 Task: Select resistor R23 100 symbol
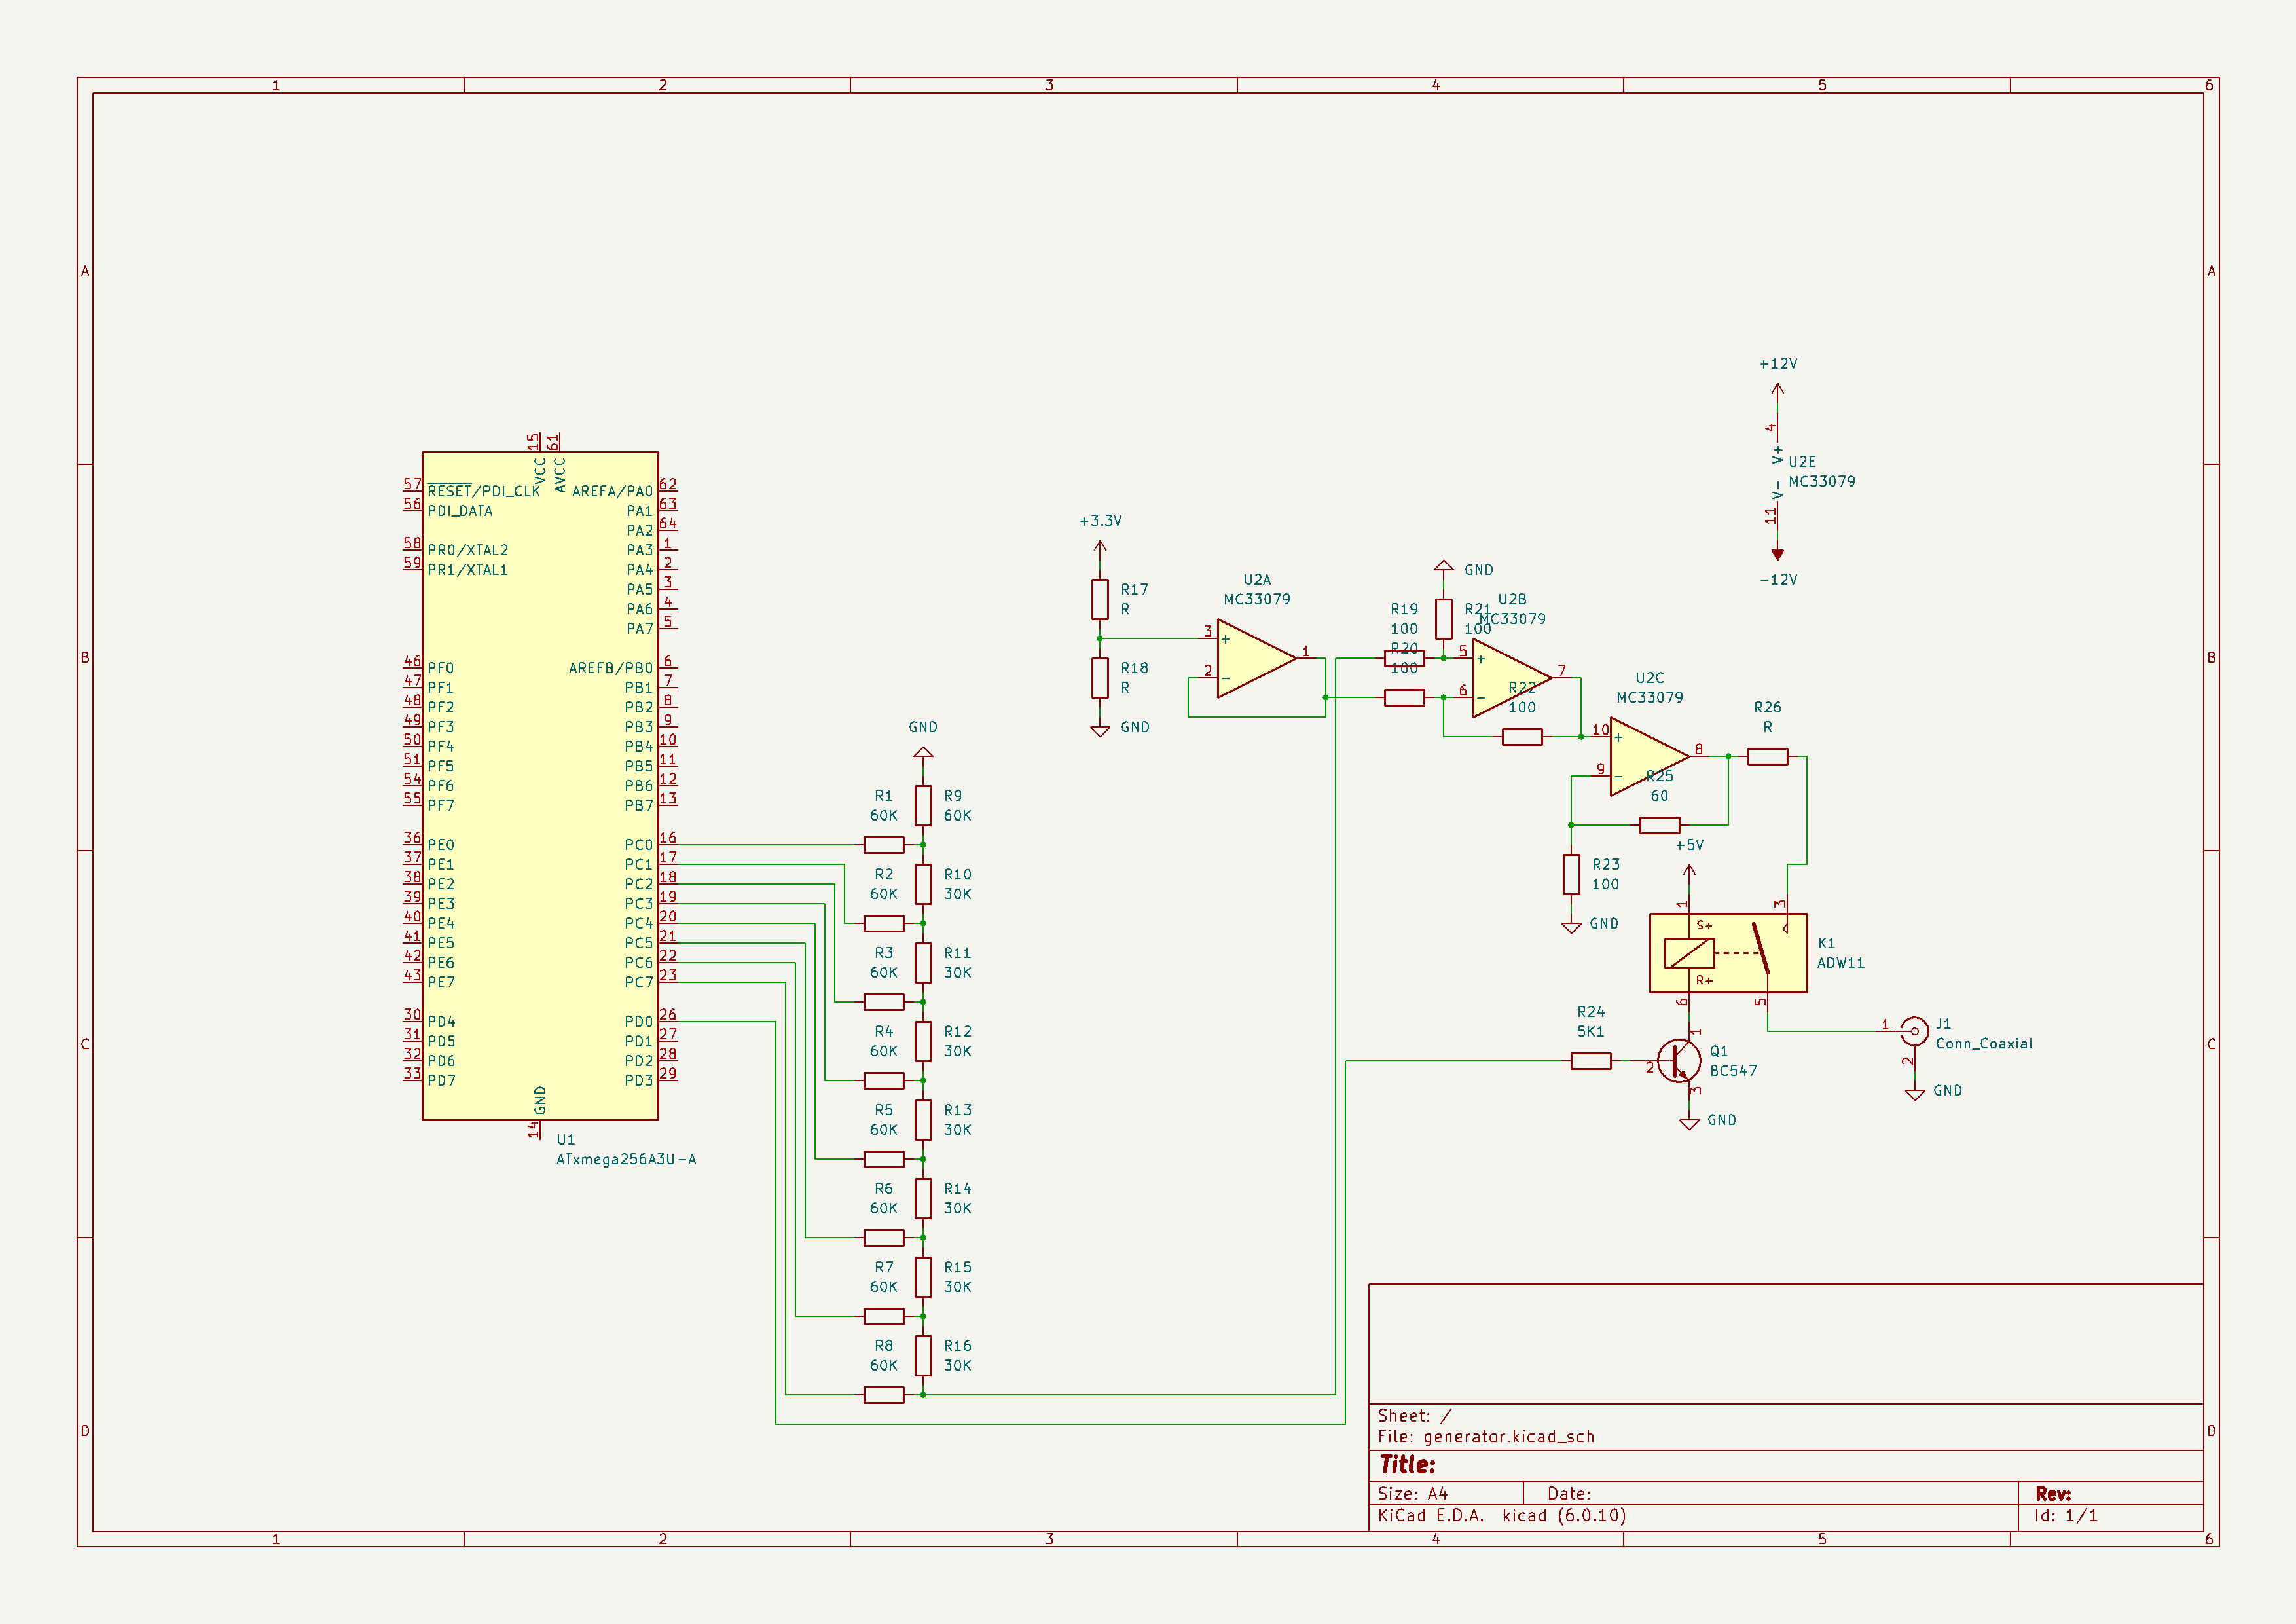pyautogui.click(x=1571, y=874)
